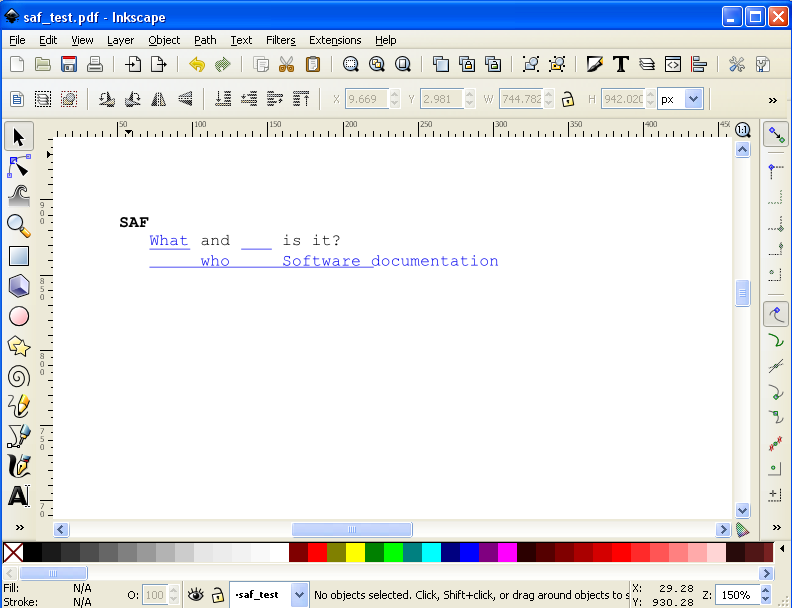Activate the Spiral tool

(x=19, y=376)
